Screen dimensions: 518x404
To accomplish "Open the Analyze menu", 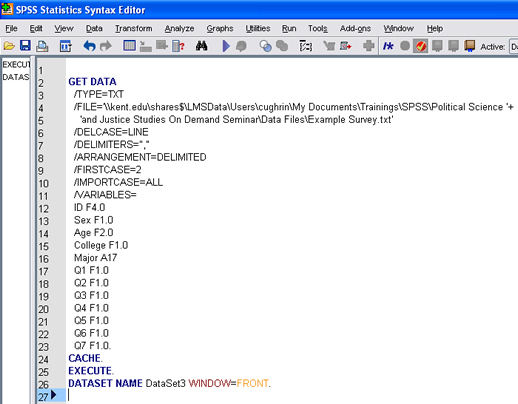I will pos(179,29).
